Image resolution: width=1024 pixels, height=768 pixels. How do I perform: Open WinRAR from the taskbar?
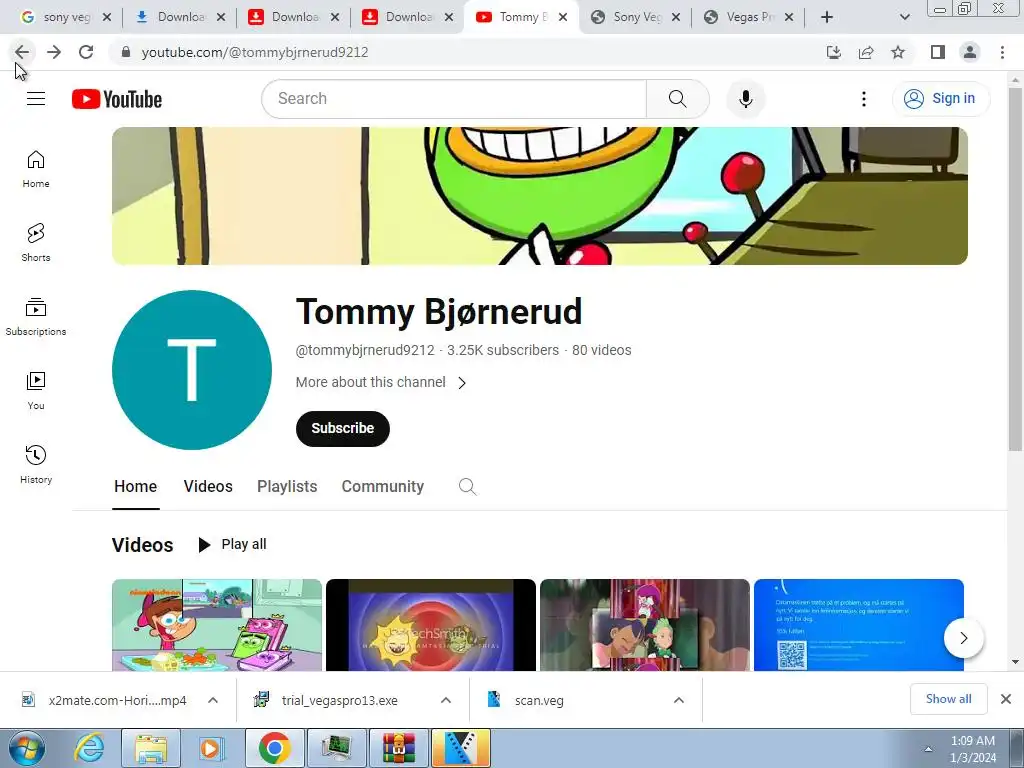[399, 748]
